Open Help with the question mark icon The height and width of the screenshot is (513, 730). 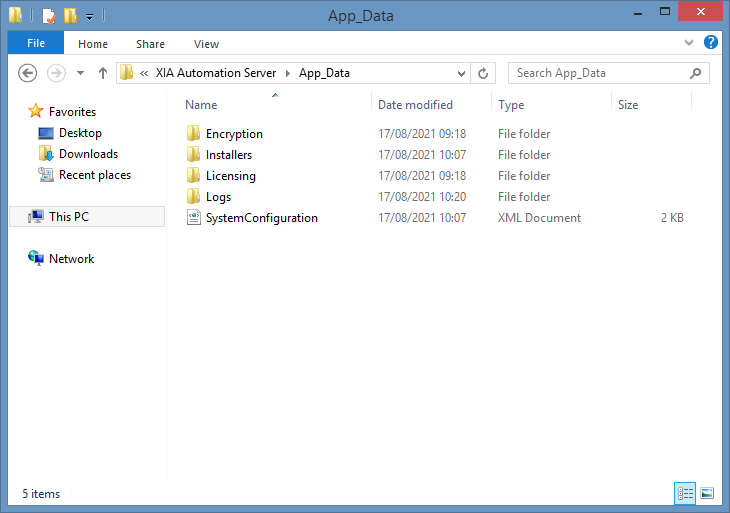point(710,42)
